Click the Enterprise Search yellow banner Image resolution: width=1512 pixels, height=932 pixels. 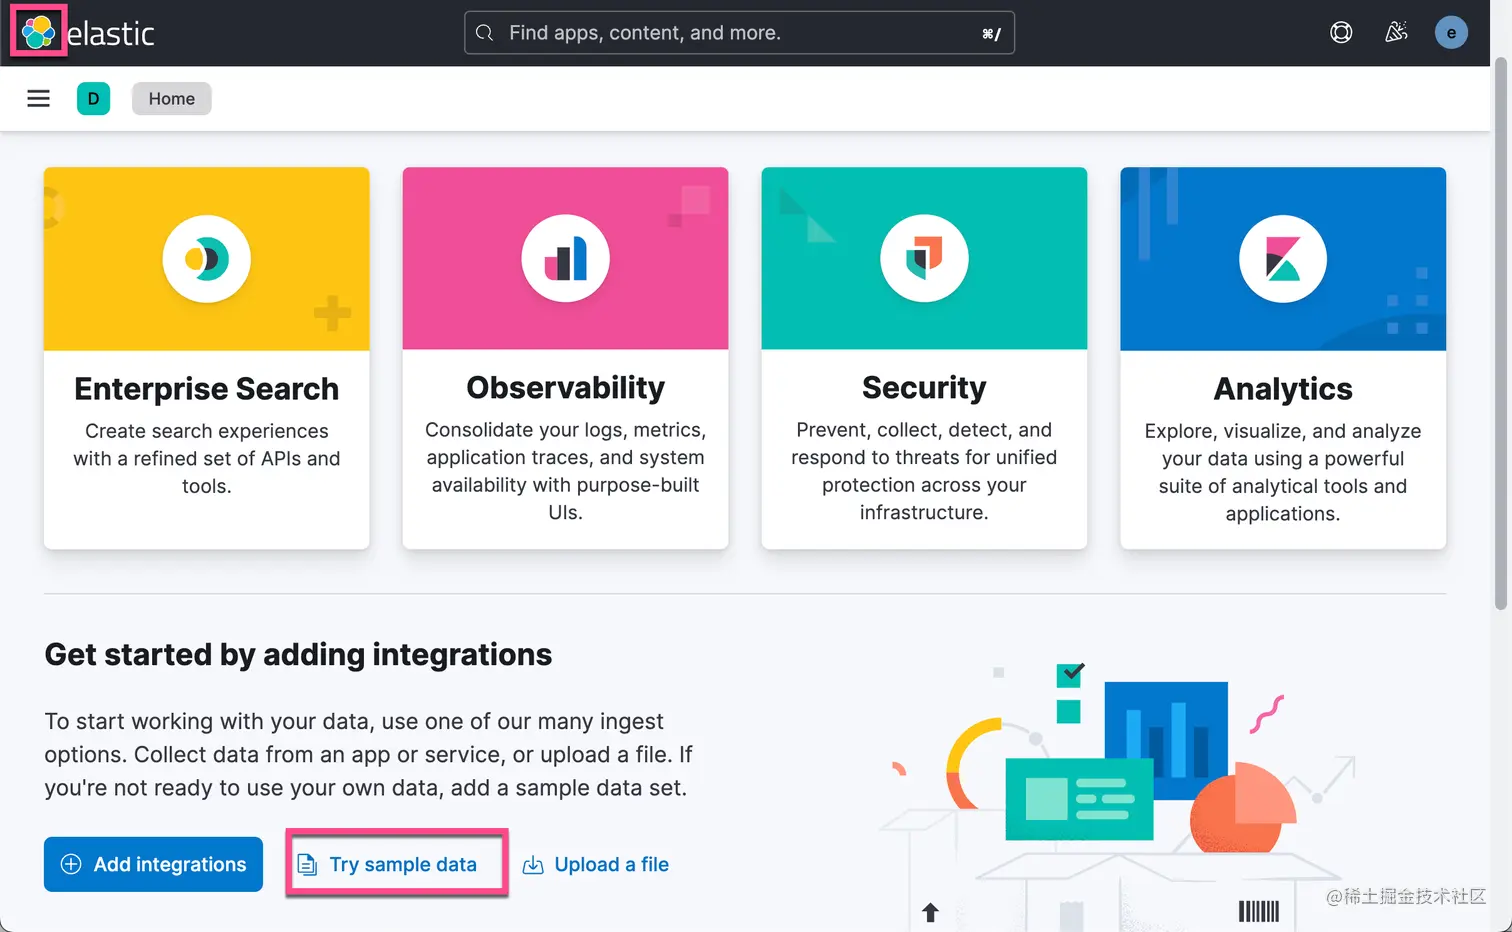click(x=207, y=259)
